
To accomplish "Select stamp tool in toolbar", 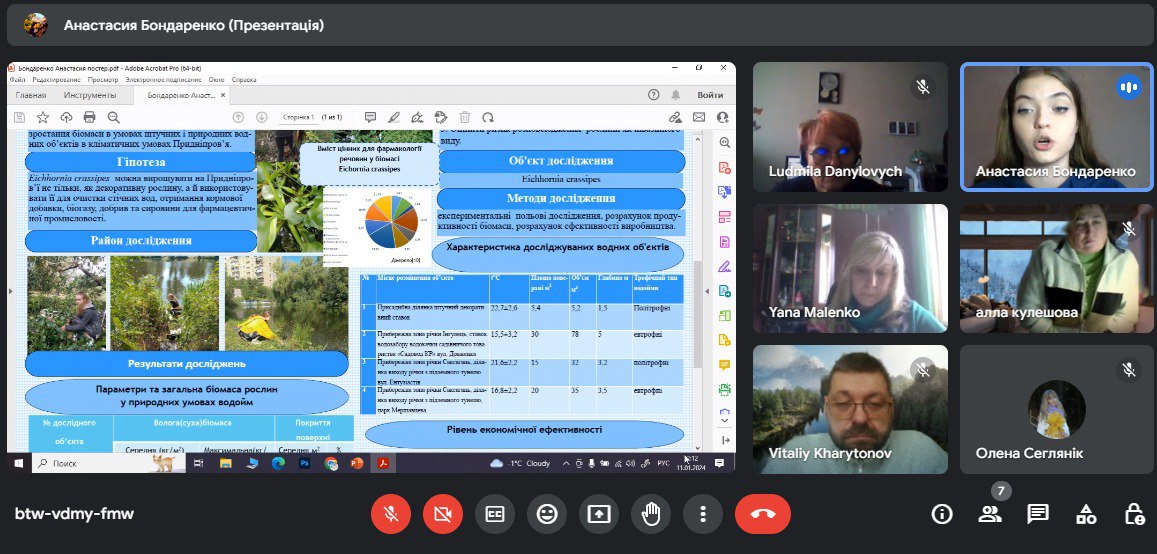I will [x=441, y=117].
